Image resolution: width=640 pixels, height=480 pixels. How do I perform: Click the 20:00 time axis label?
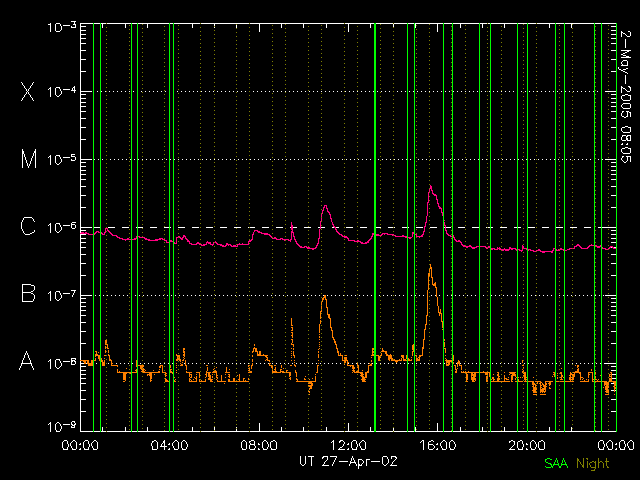(527, 445)
